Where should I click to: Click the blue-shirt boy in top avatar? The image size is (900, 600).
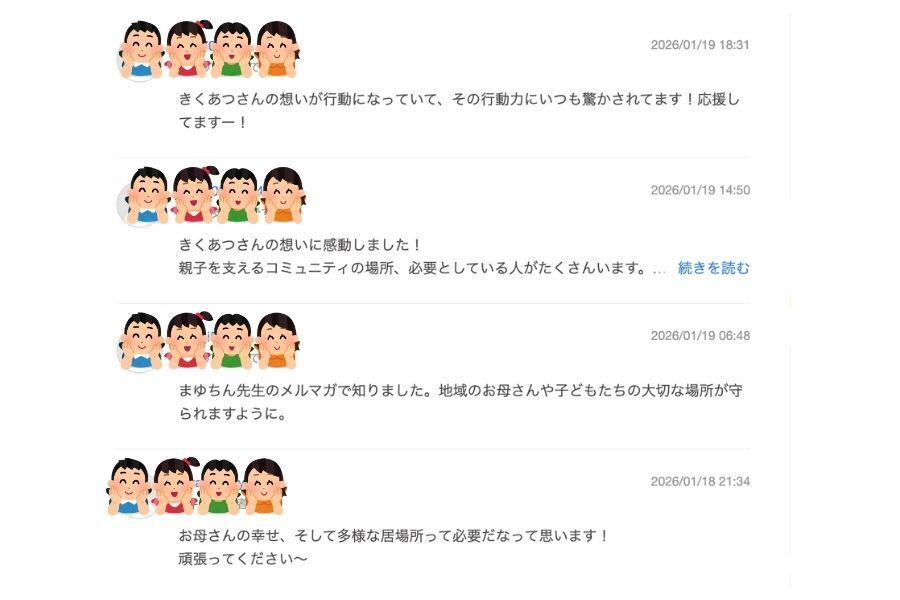[141, 50]
